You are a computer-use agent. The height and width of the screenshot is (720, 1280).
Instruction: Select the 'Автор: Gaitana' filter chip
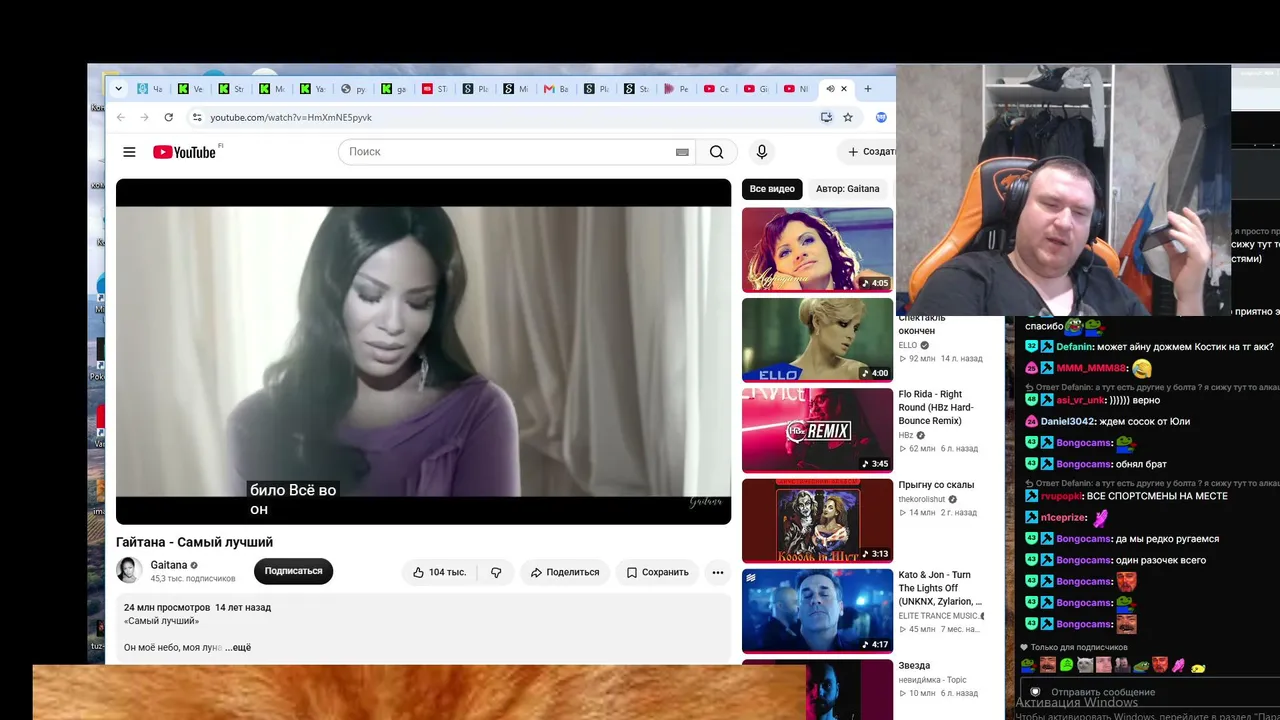[848, 189]
